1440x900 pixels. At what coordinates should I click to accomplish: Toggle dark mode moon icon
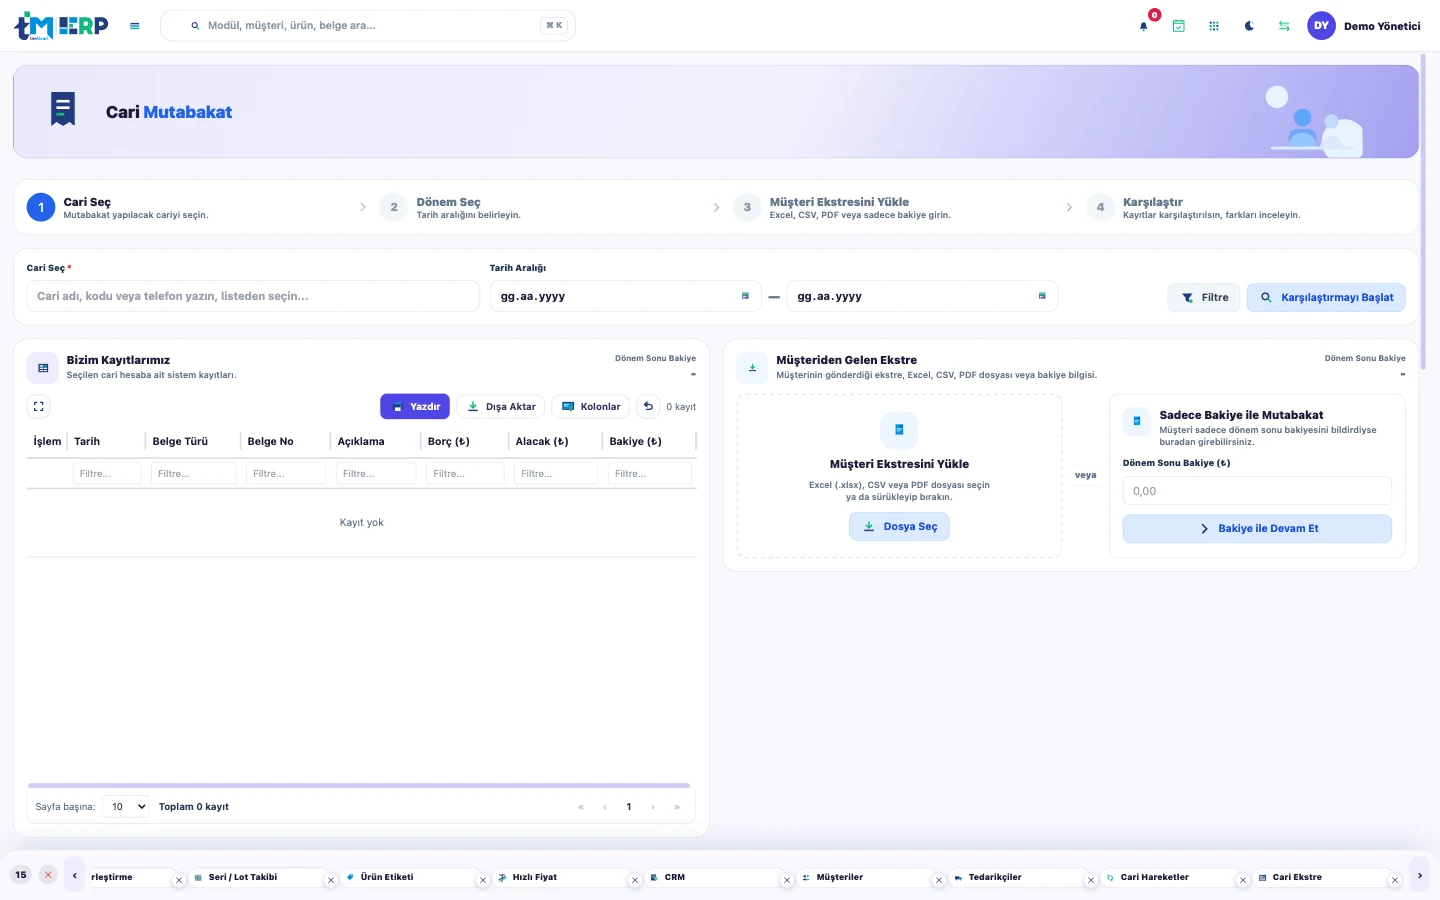tap(1249, 26)
